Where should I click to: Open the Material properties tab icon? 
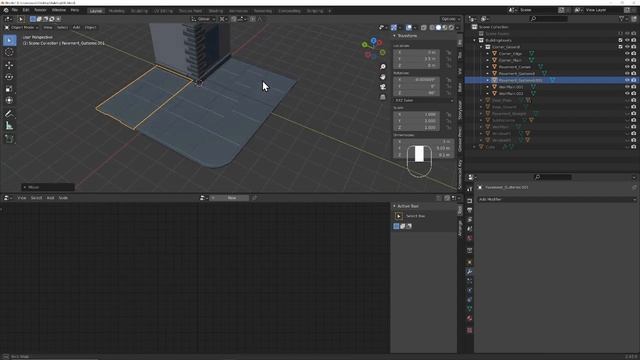(469, 318)
